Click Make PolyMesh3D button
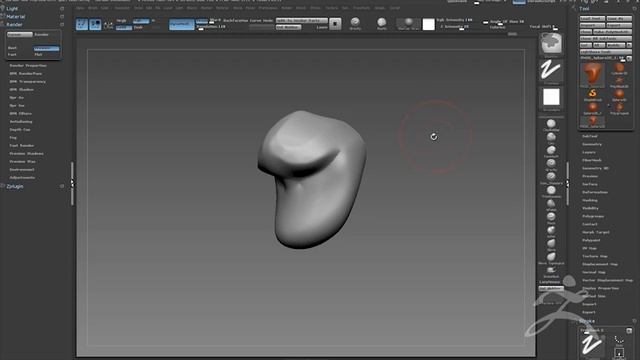The height and width of the screenshot is (360, 640). (x=613, y=32)
